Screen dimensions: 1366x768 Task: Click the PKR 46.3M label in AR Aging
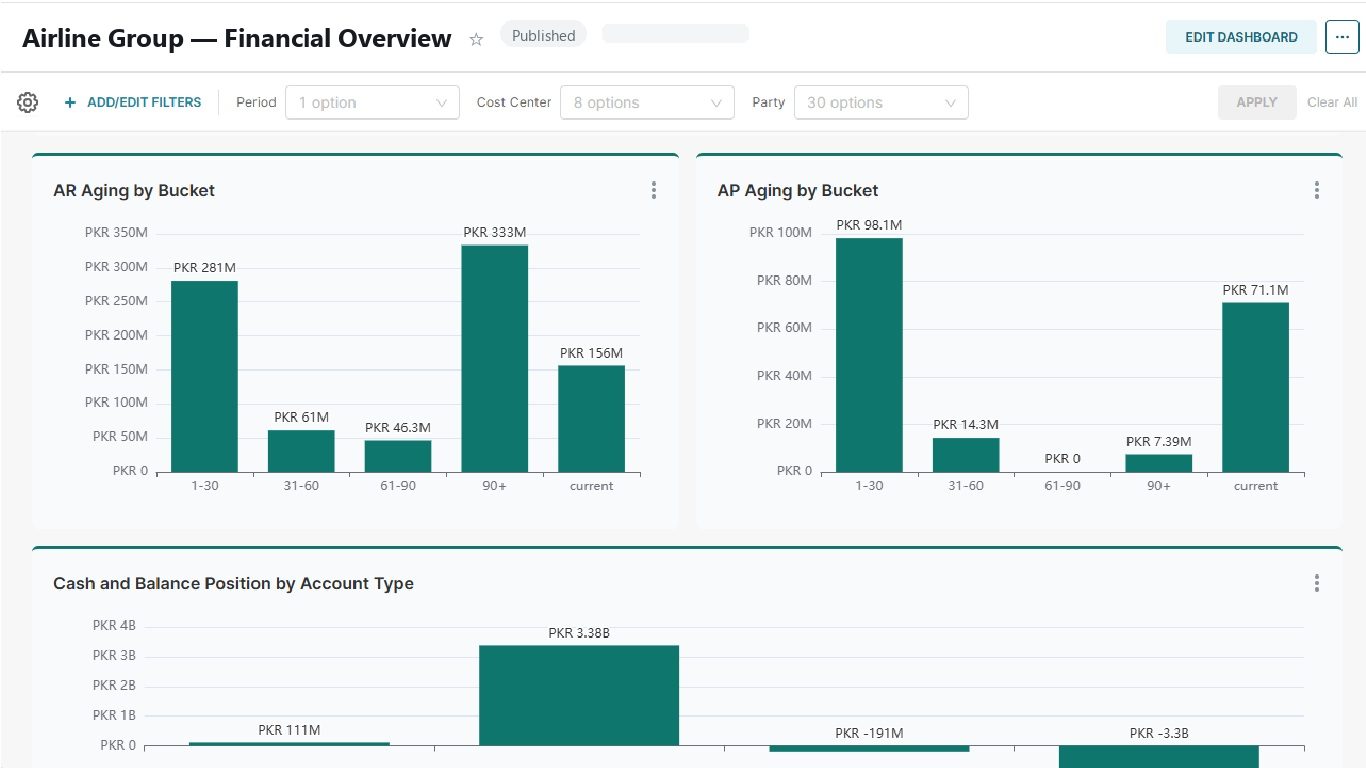398,427
